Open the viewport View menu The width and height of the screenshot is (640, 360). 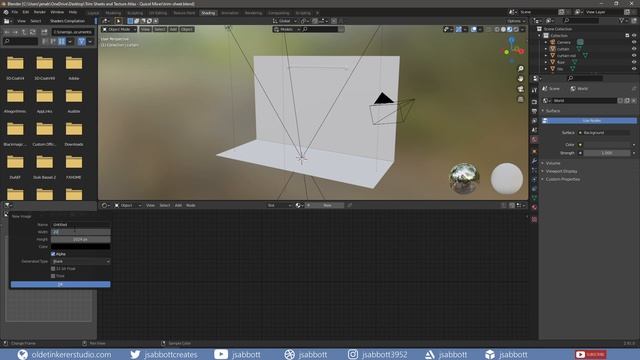[x=145, y=29]
